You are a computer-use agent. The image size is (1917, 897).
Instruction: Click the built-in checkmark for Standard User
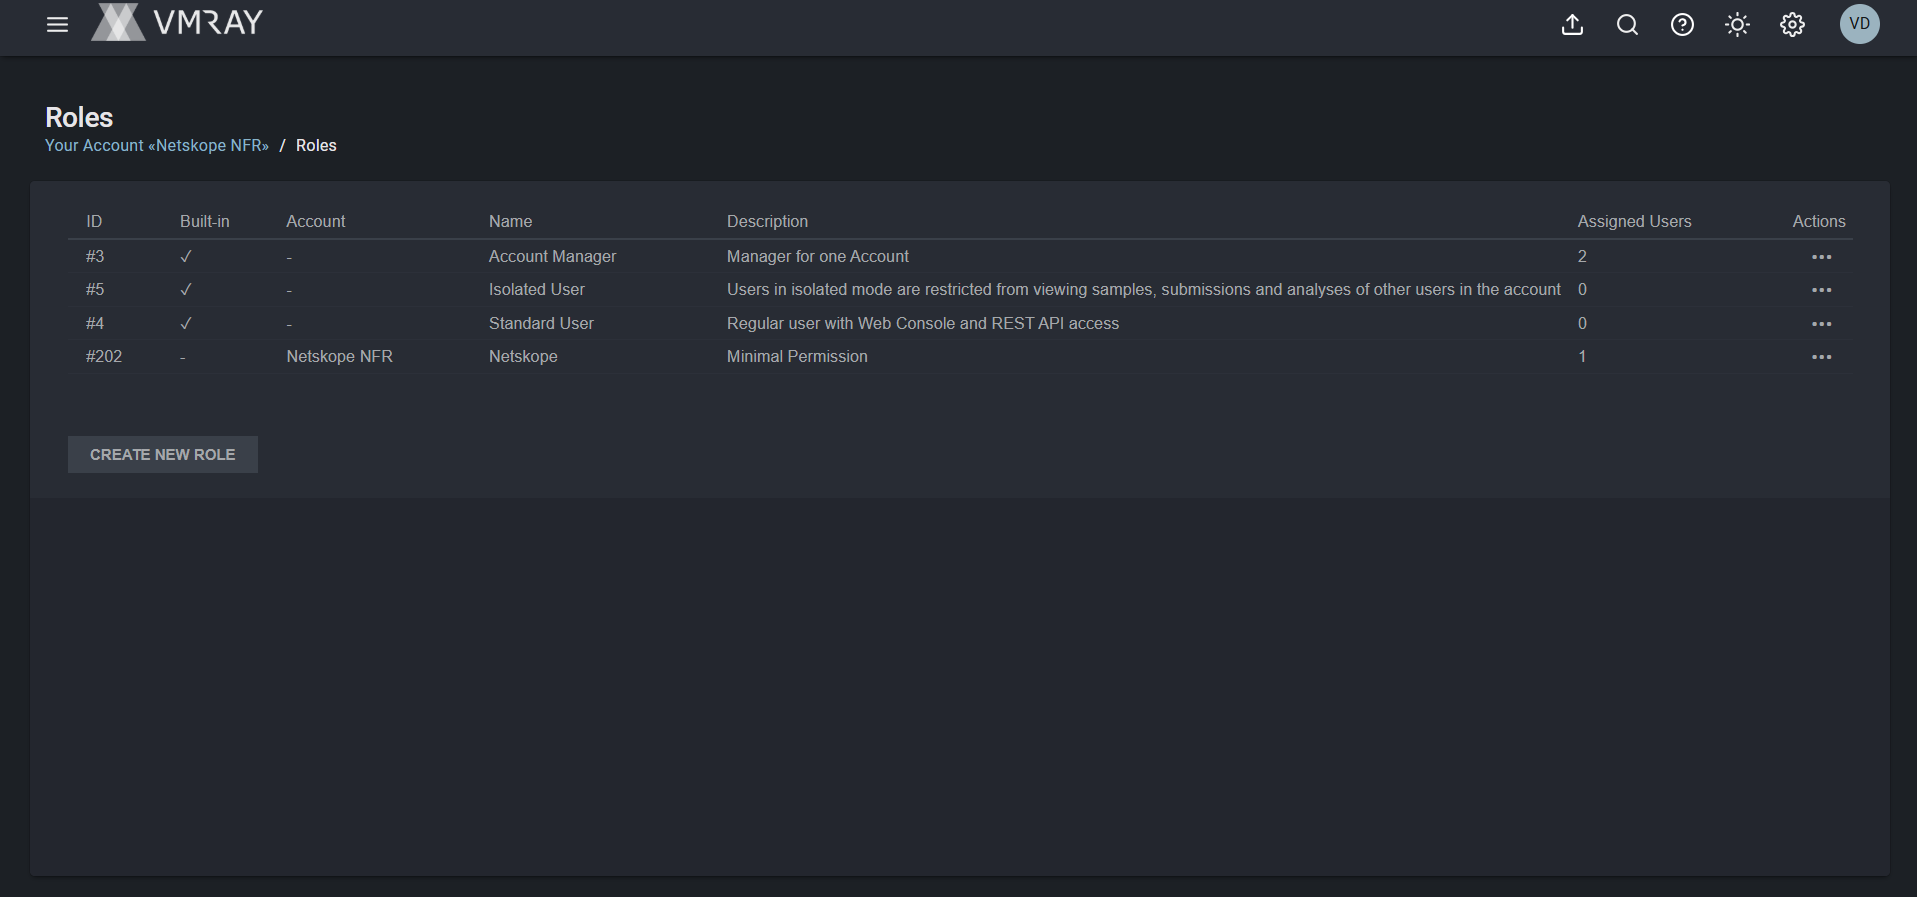pos(186,324)
